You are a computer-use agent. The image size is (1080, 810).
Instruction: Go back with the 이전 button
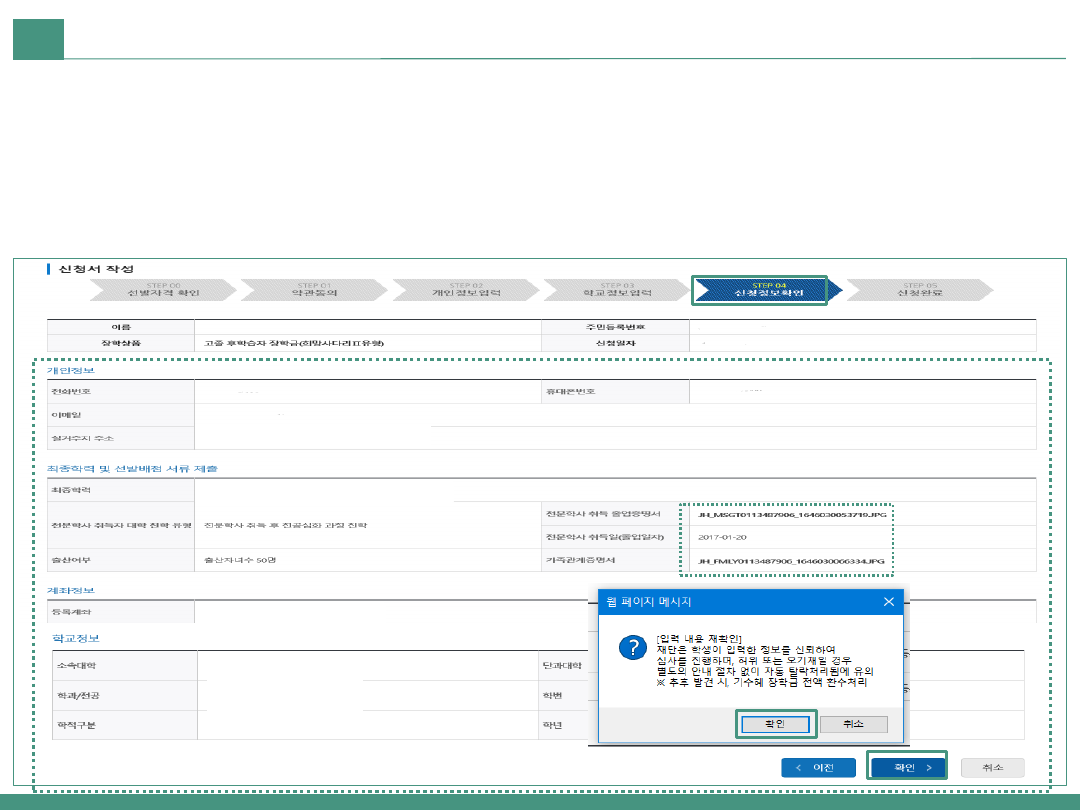coord(818,767)
